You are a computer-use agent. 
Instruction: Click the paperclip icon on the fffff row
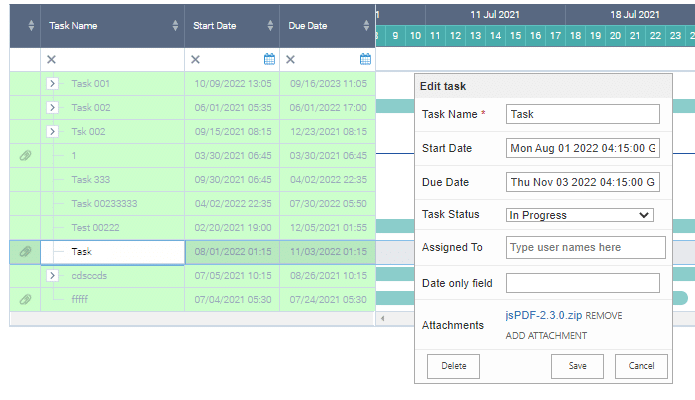25,300
